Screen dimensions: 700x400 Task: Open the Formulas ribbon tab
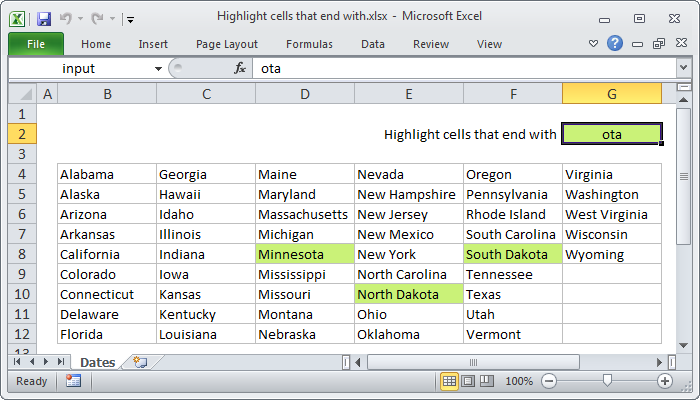[309, 44]
